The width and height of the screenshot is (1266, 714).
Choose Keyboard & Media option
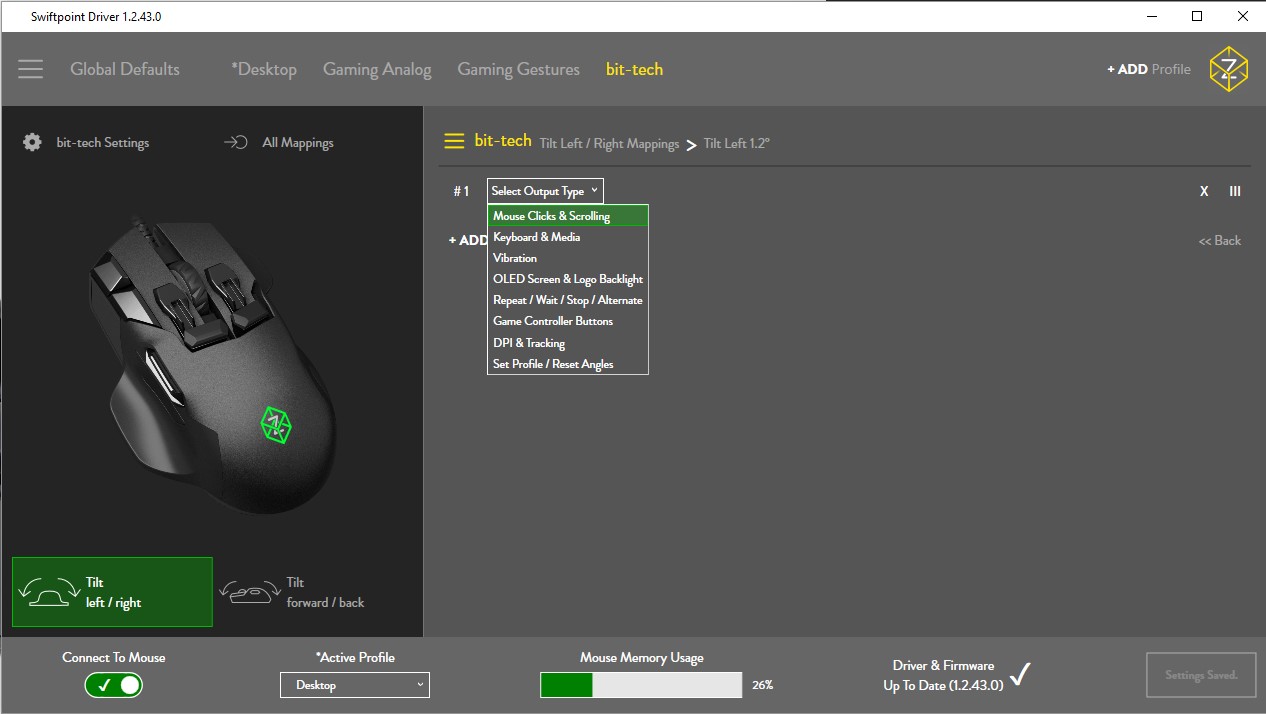point(568,237)
